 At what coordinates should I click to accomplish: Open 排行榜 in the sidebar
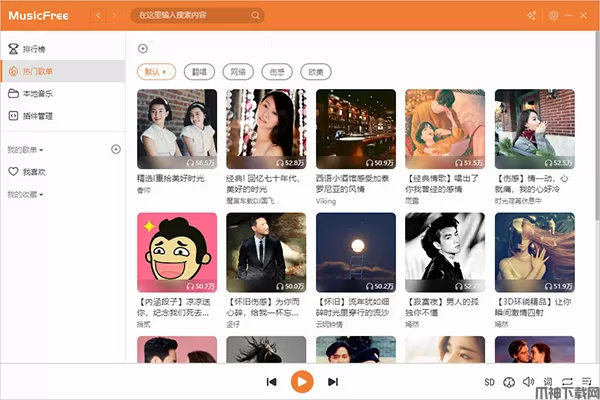tap(35, 49)
